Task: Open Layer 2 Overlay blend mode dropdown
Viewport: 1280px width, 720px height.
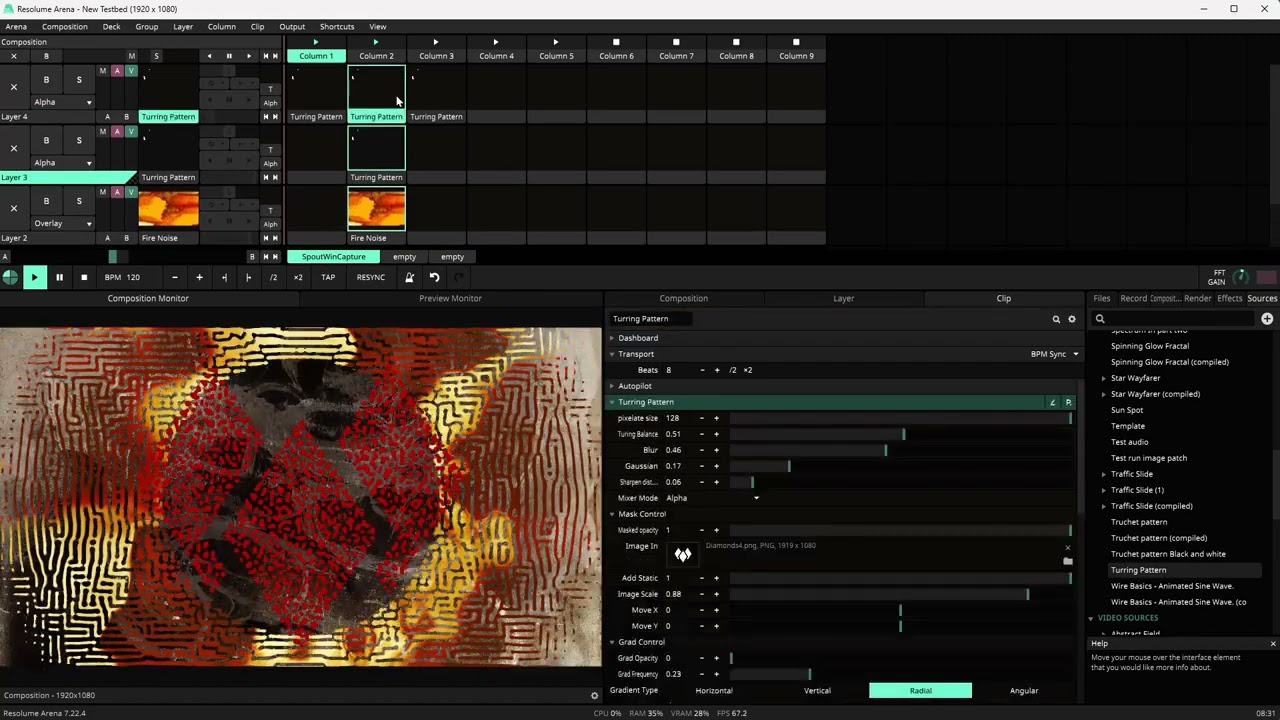Action: (63, 223)
